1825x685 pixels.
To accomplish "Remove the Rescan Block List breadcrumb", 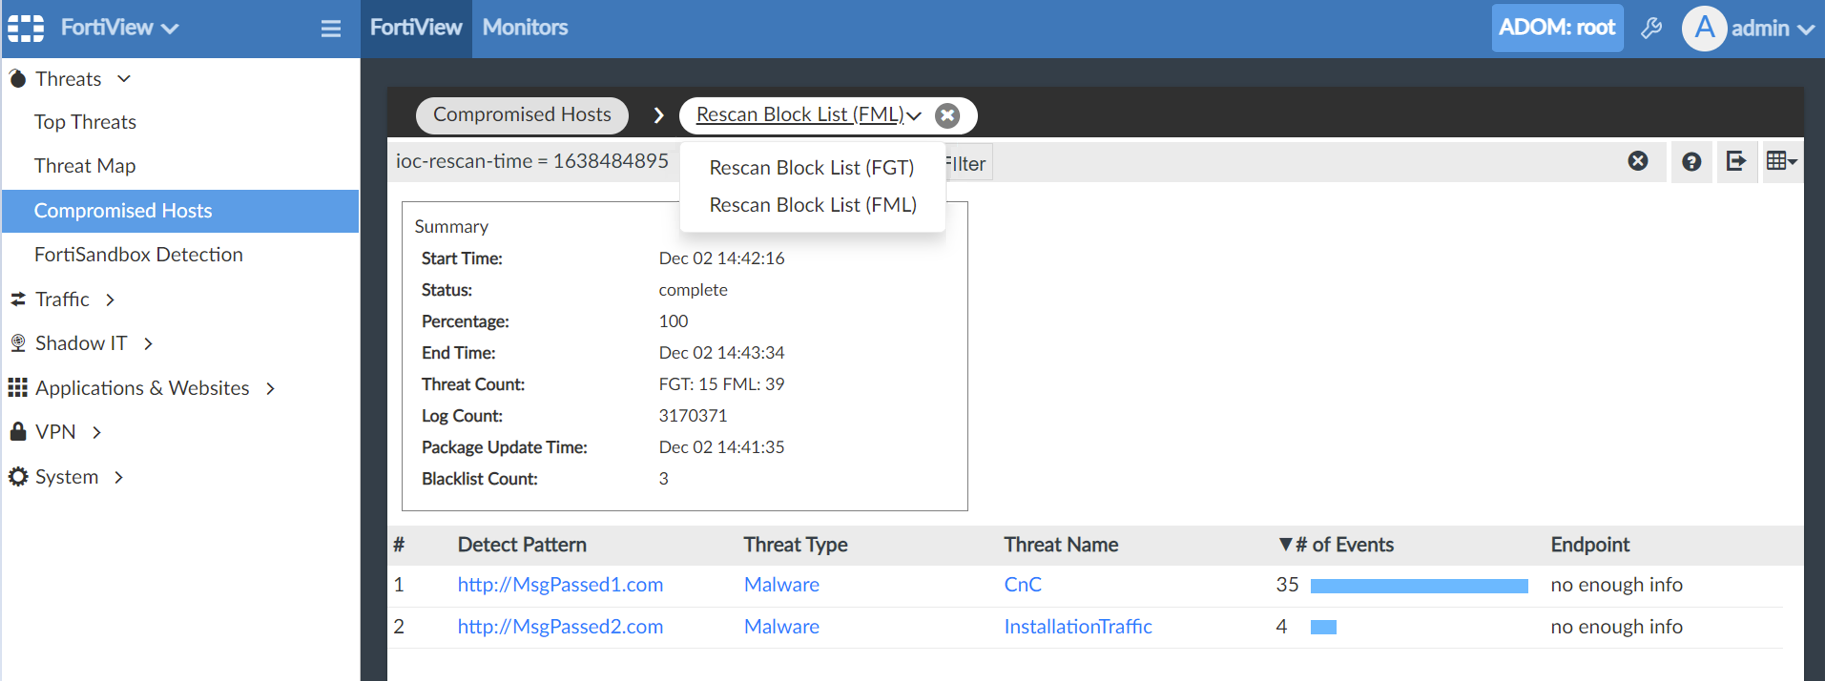I will click(x=947, y=116).
